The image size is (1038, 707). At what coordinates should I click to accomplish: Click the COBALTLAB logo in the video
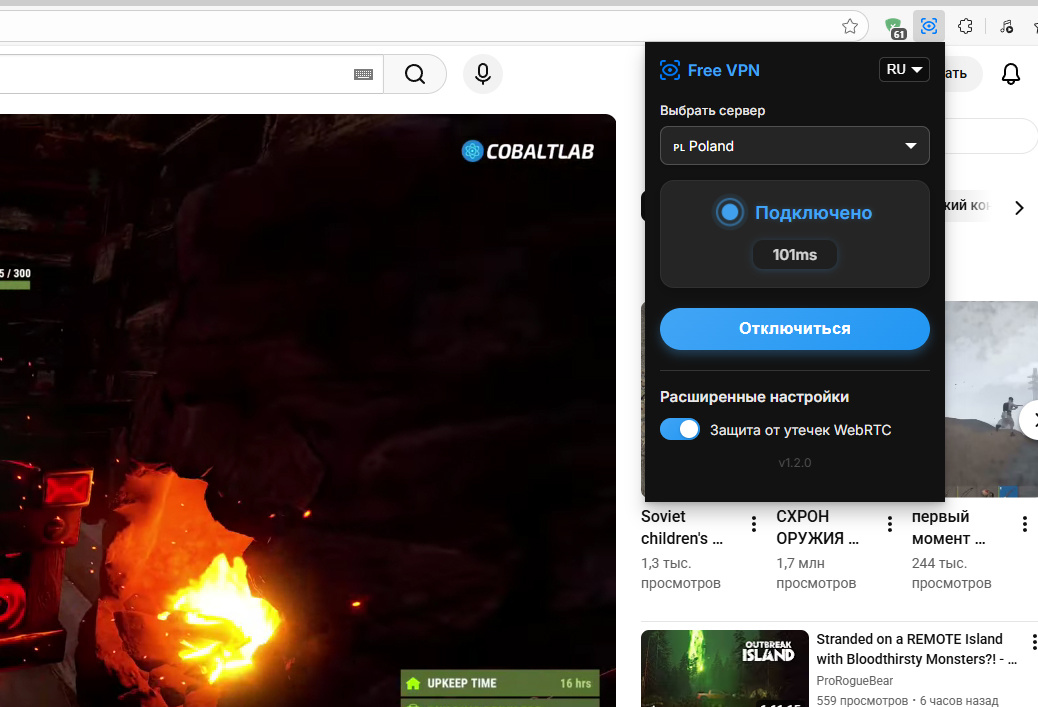tap(528, 152)
